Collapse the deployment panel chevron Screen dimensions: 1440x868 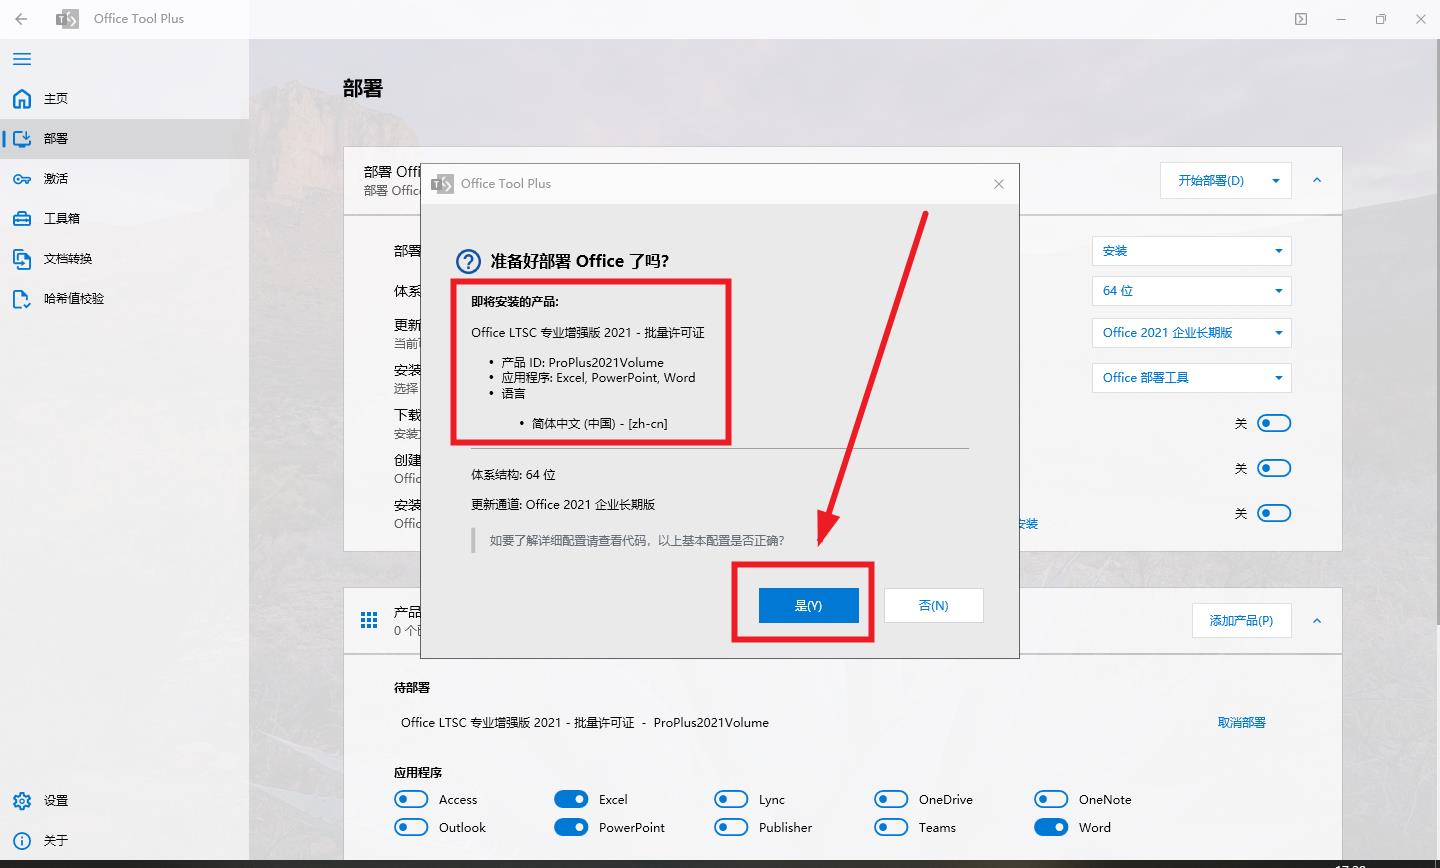[1317, 181]
